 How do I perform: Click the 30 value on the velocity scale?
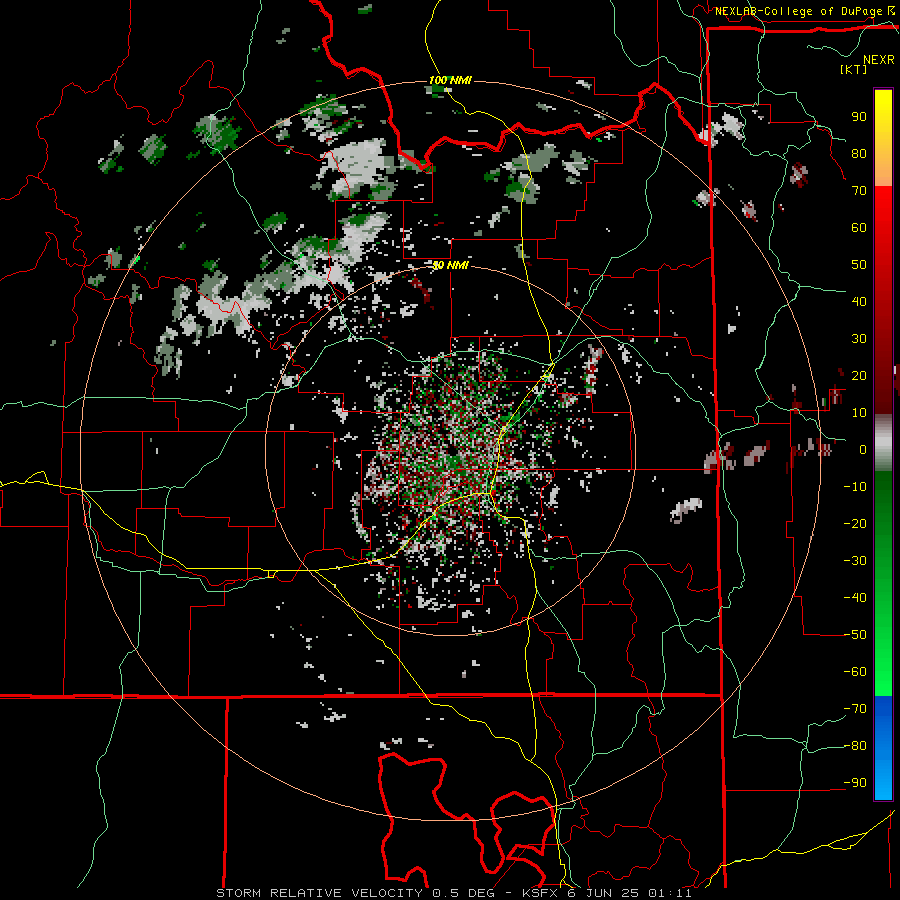(x=859, y=339)
